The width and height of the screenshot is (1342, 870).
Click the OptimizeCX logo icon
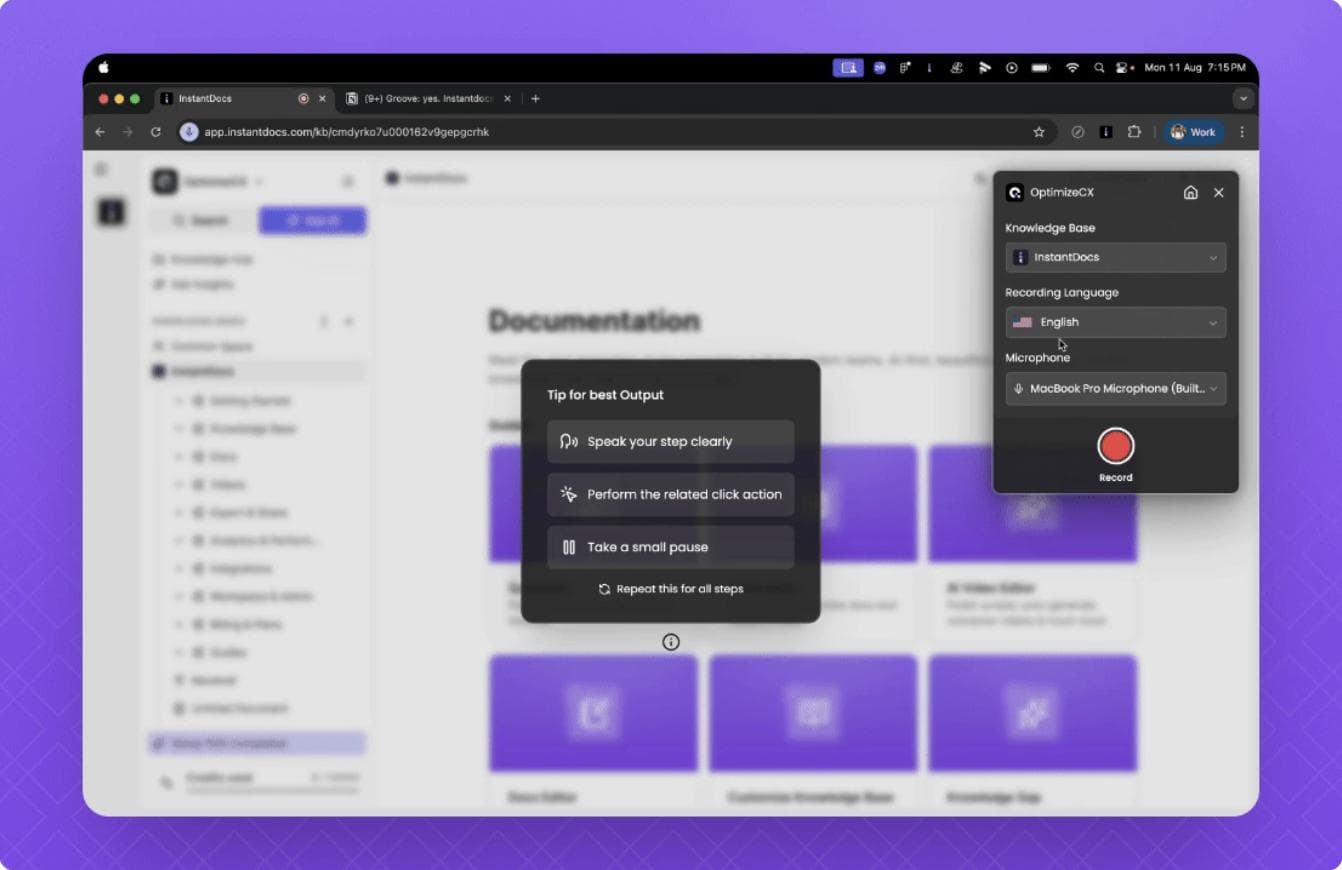1014,192
